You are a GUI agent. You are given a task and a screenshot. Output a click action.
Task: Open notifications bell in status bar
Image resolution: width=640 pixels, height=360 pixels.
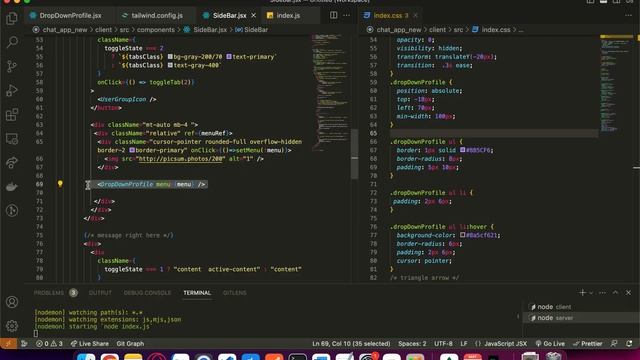(x=629, y=344)
